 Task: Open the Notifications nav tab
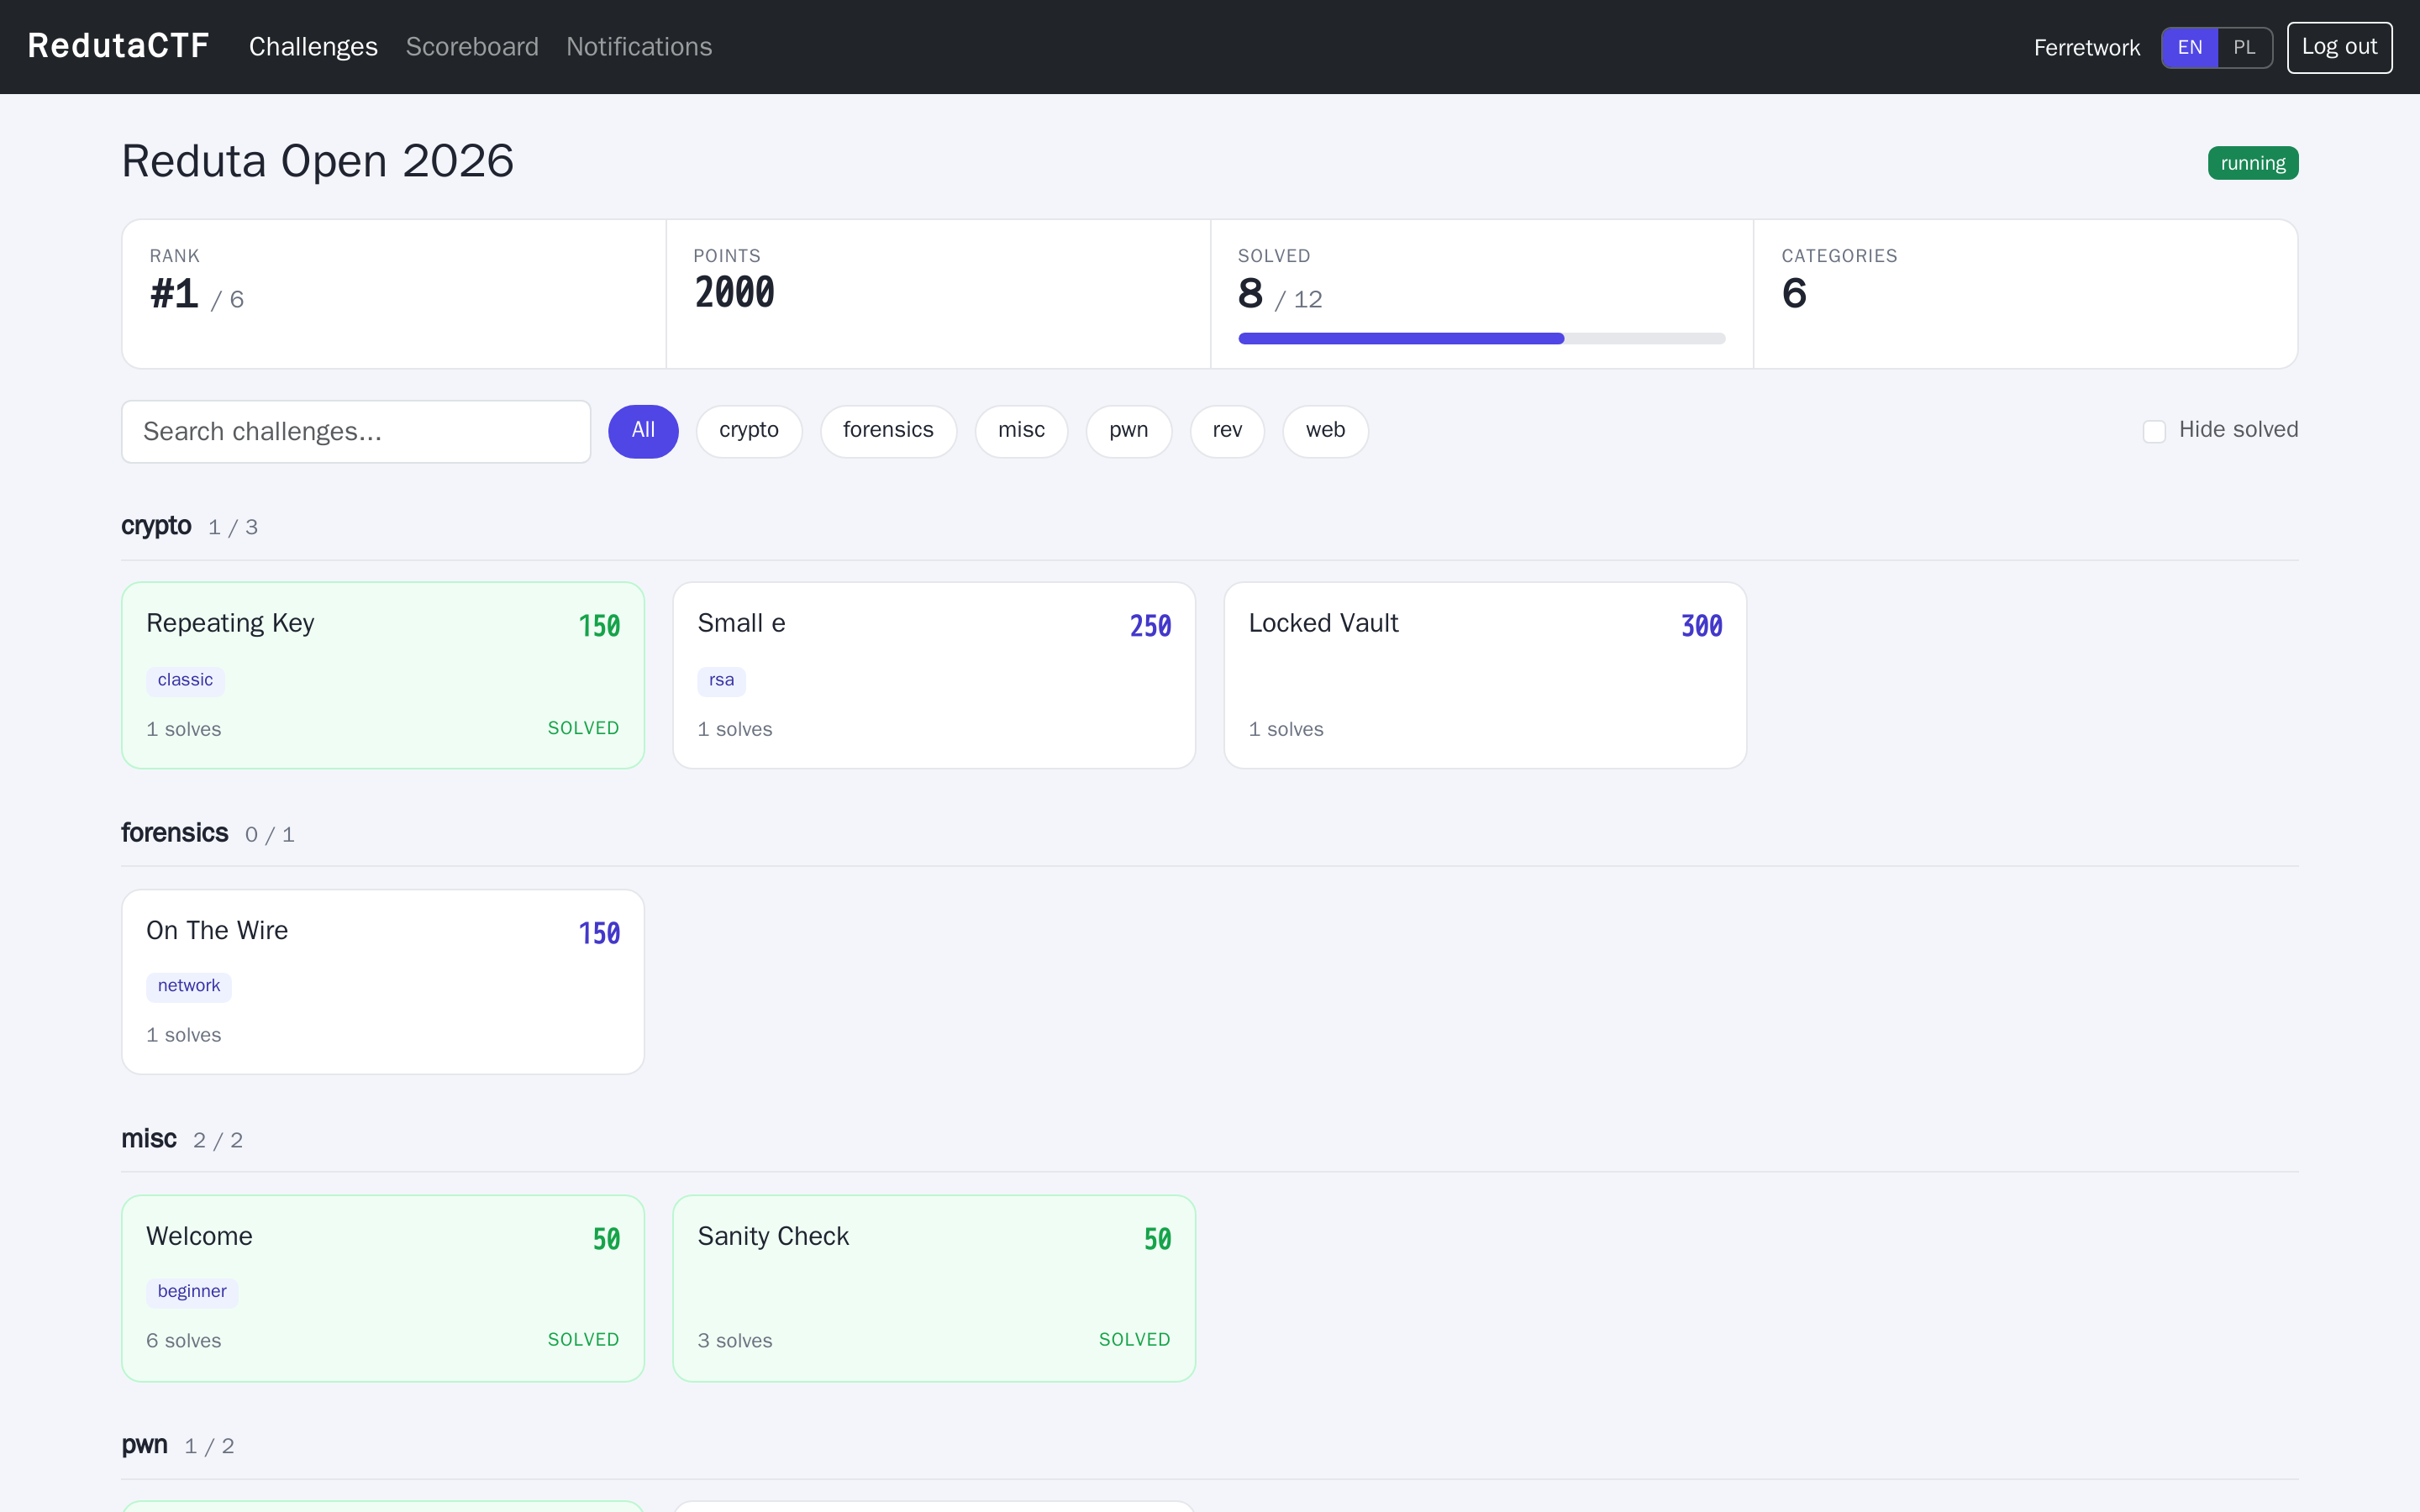click(639, 47)
